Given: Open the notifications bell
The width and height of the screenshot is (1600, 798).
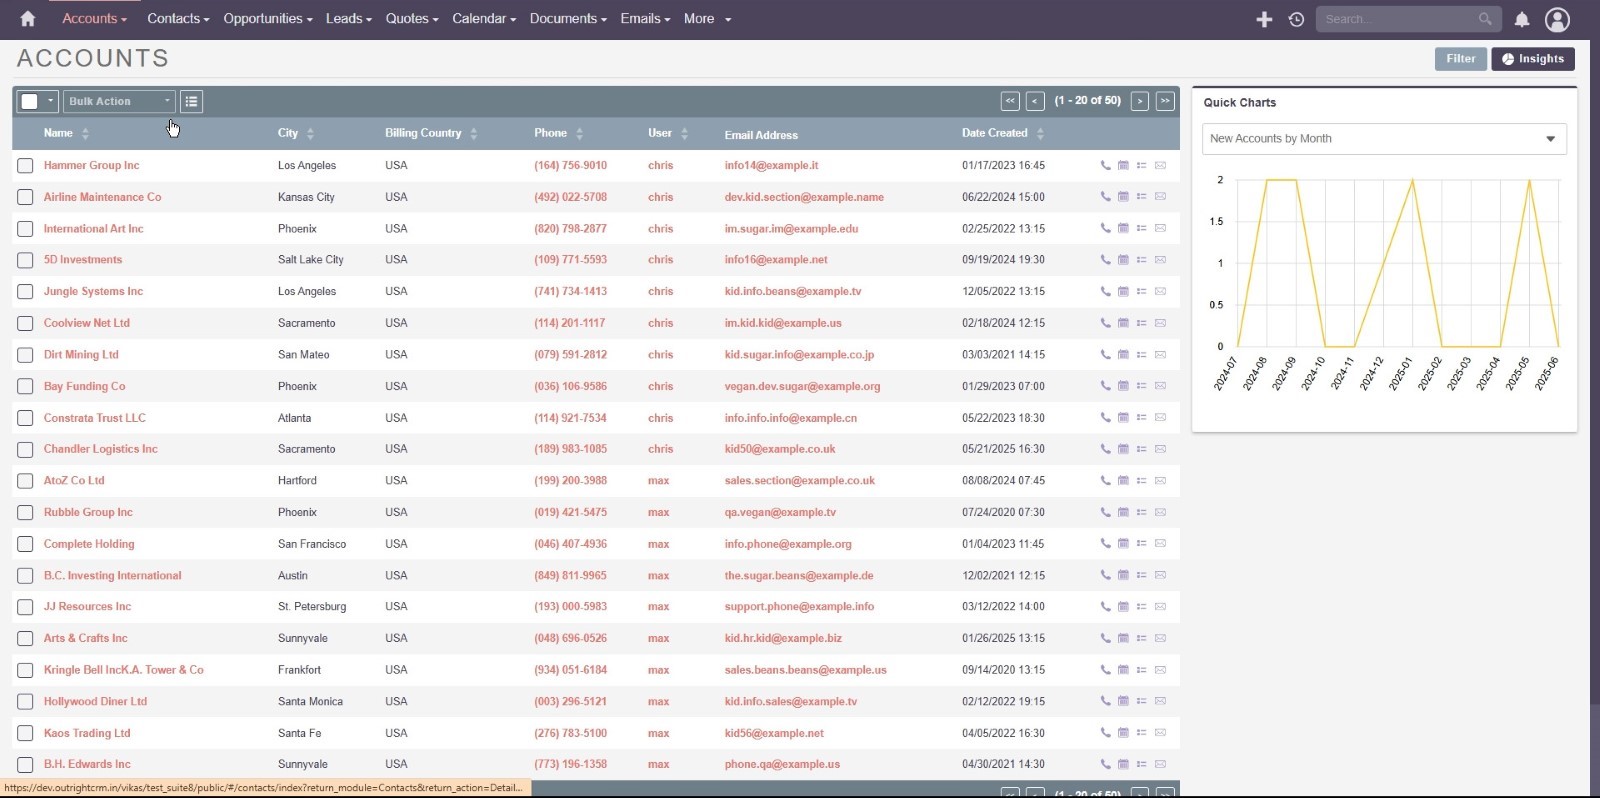Looking at the screenshot, I should coord(1522,19).
